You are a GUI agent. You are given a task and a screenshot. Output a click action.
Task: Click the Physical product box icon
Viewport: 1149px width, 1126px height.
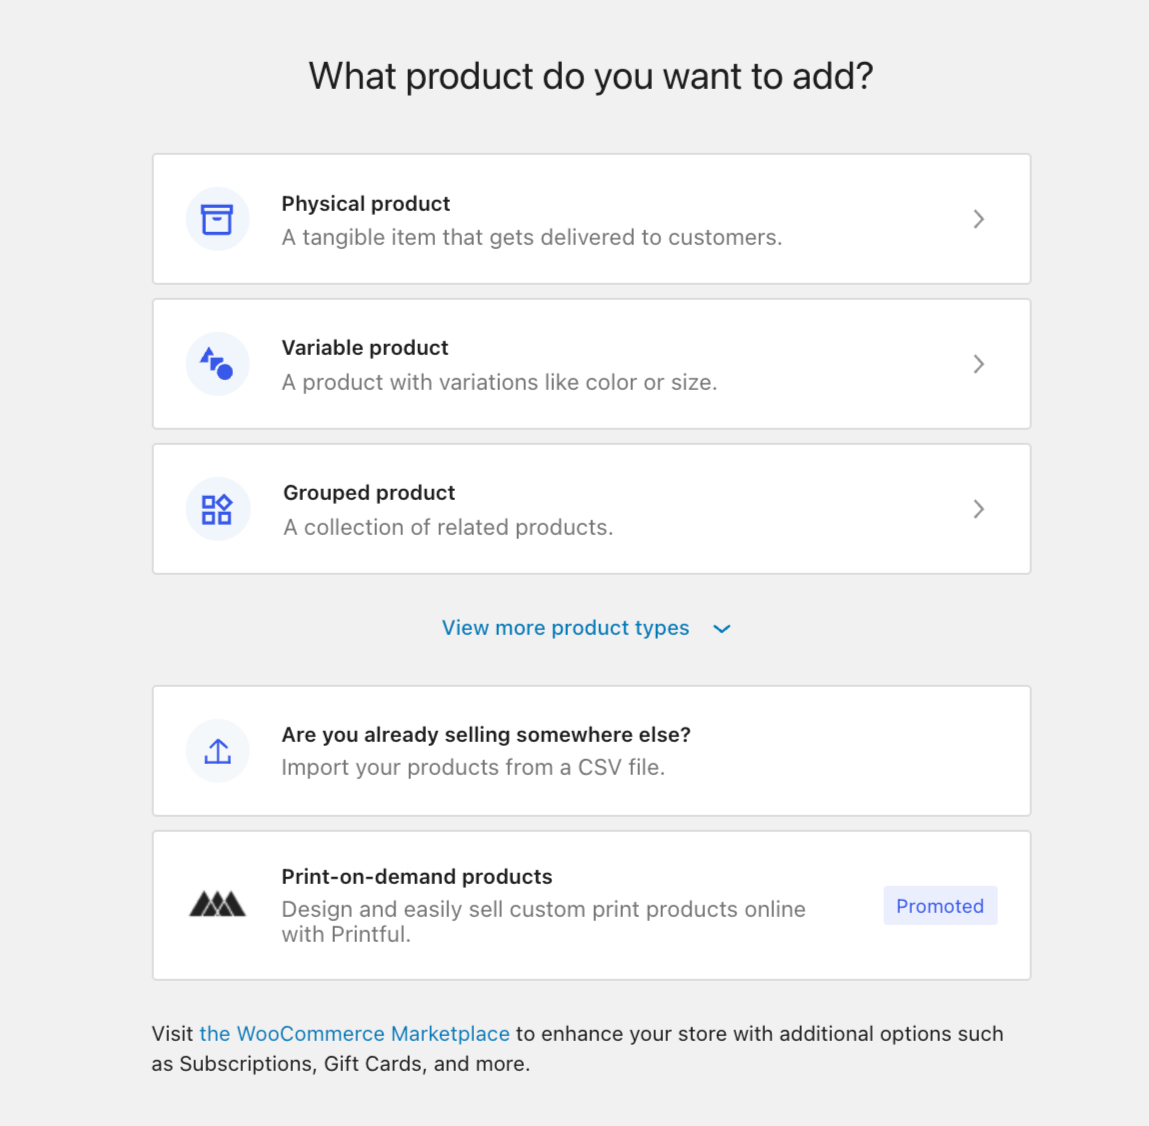[x=217, y=219]
